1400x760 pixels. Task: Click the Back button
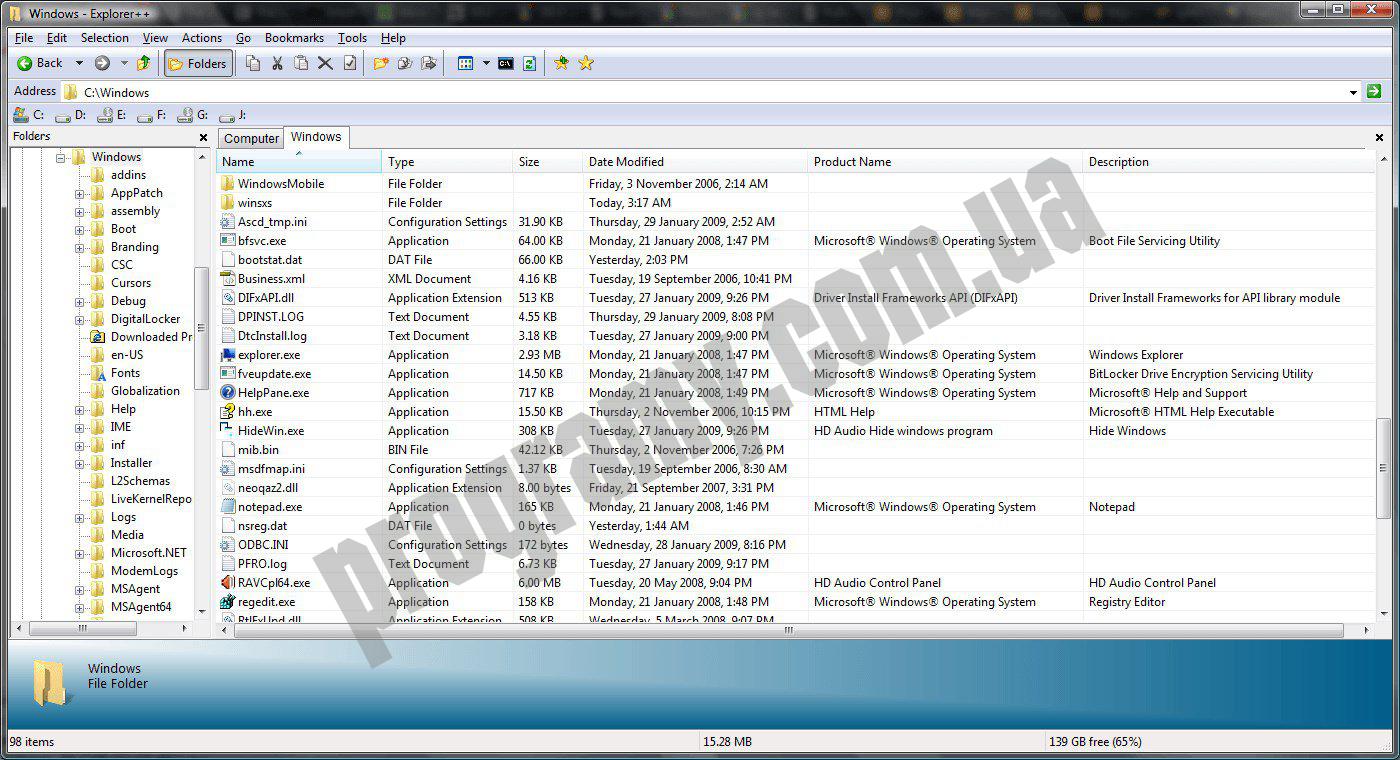41,63
